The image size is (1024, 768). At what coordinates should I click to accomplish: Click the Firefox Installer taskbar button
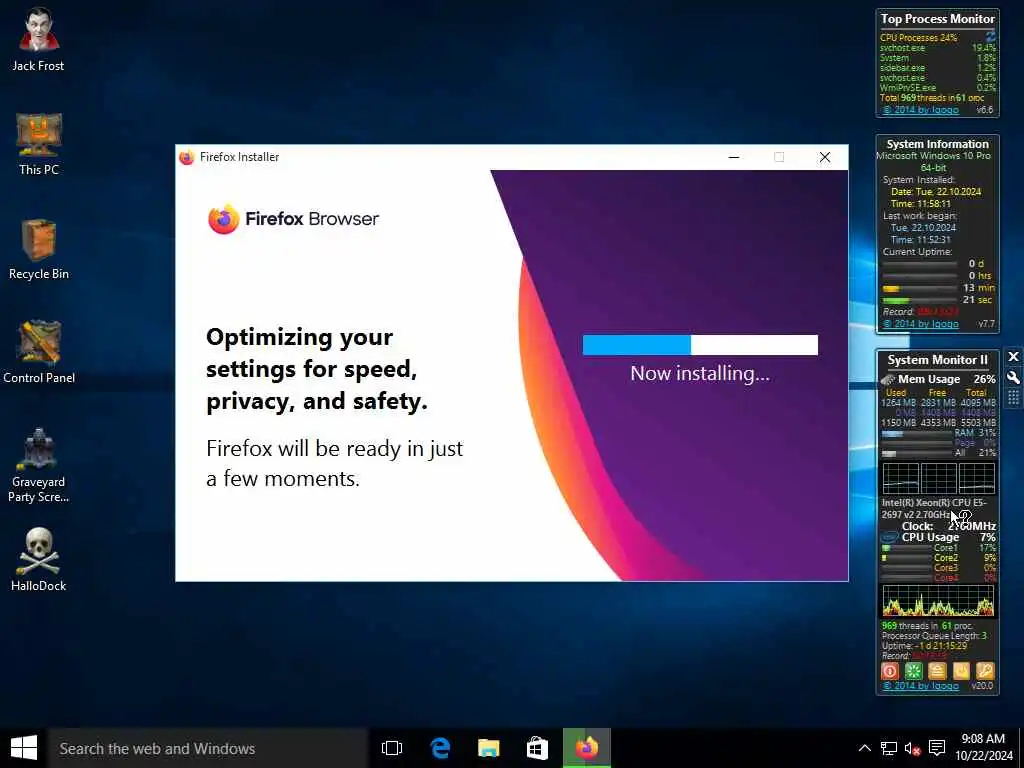click(x=586, y=748)
